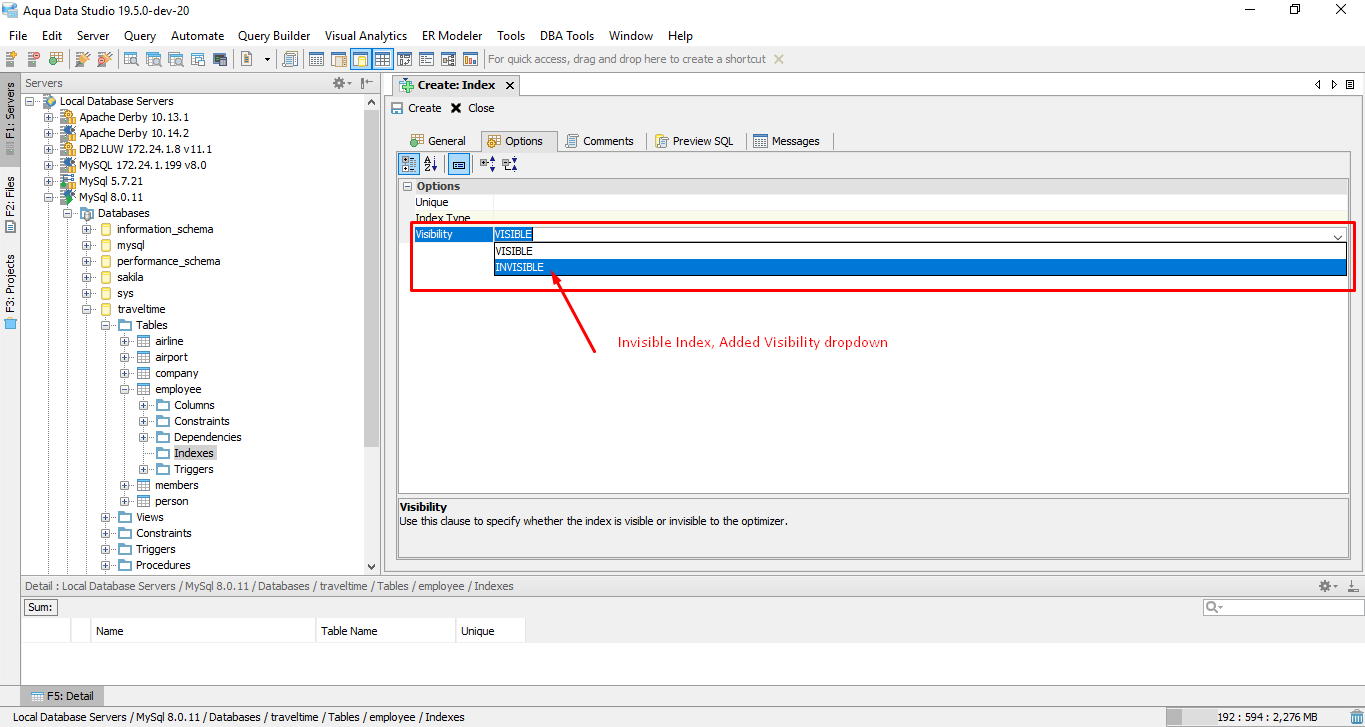Viewport: 1365px width, 727px height.
Task: Open the Automate menu
Action: (197, 35)
